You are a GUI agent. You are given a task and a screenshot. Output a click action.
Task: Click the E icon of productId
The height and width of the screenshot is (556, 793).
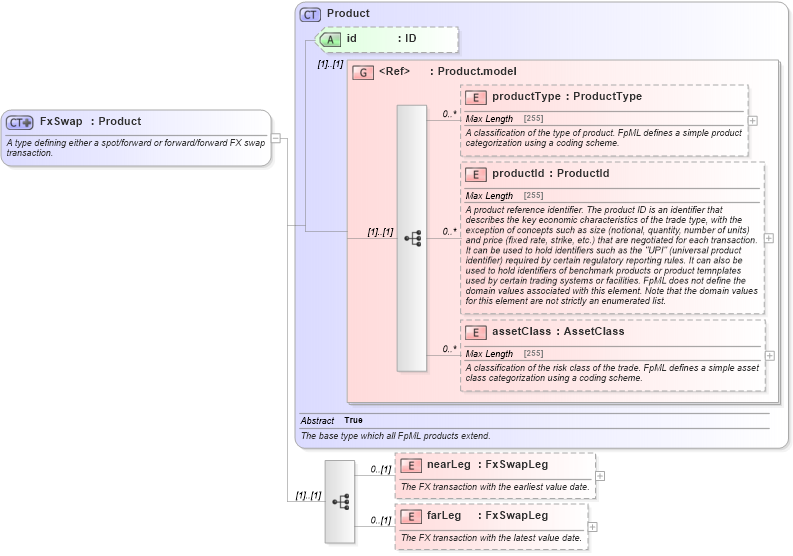coord(476,175)
